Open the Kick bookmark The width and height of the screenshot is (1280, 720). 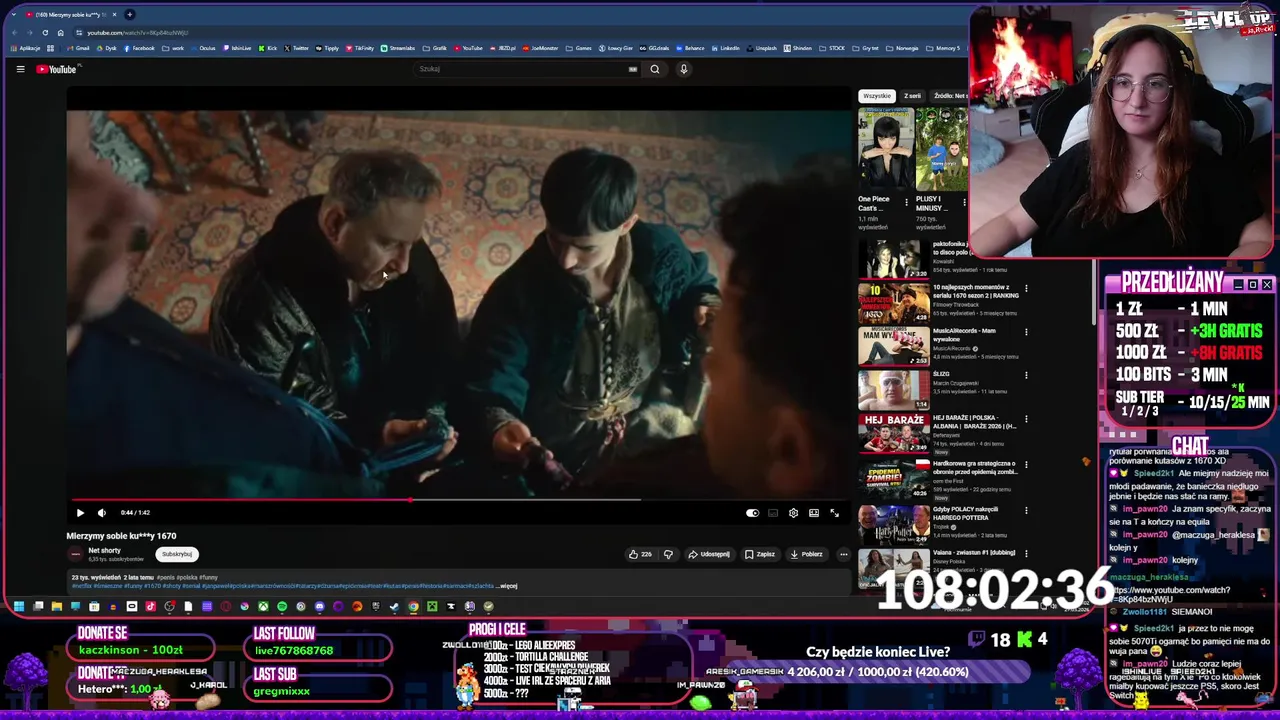pyautogui.click(x=267, y=48)
